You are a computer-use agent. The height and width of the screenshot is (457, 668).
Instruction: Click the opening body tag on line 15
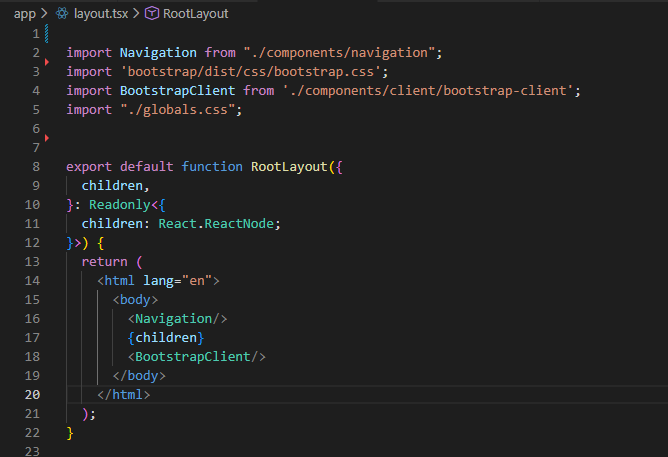tap(135, 300)
